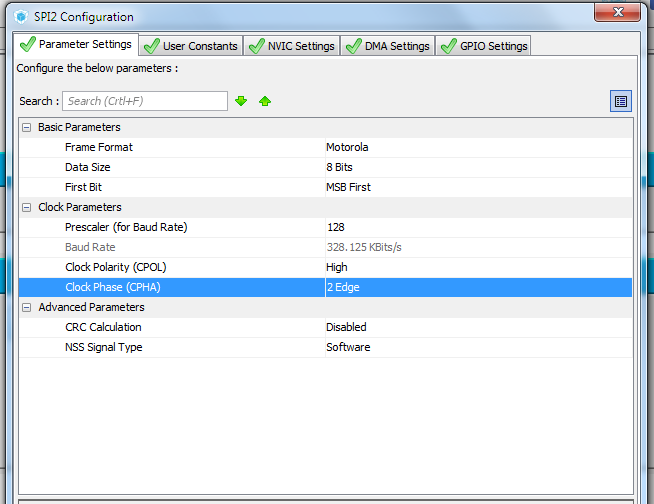Collapse the Basic Parameters section
The width and height of the screenshot is (654, 504).
tap(26, 127)
